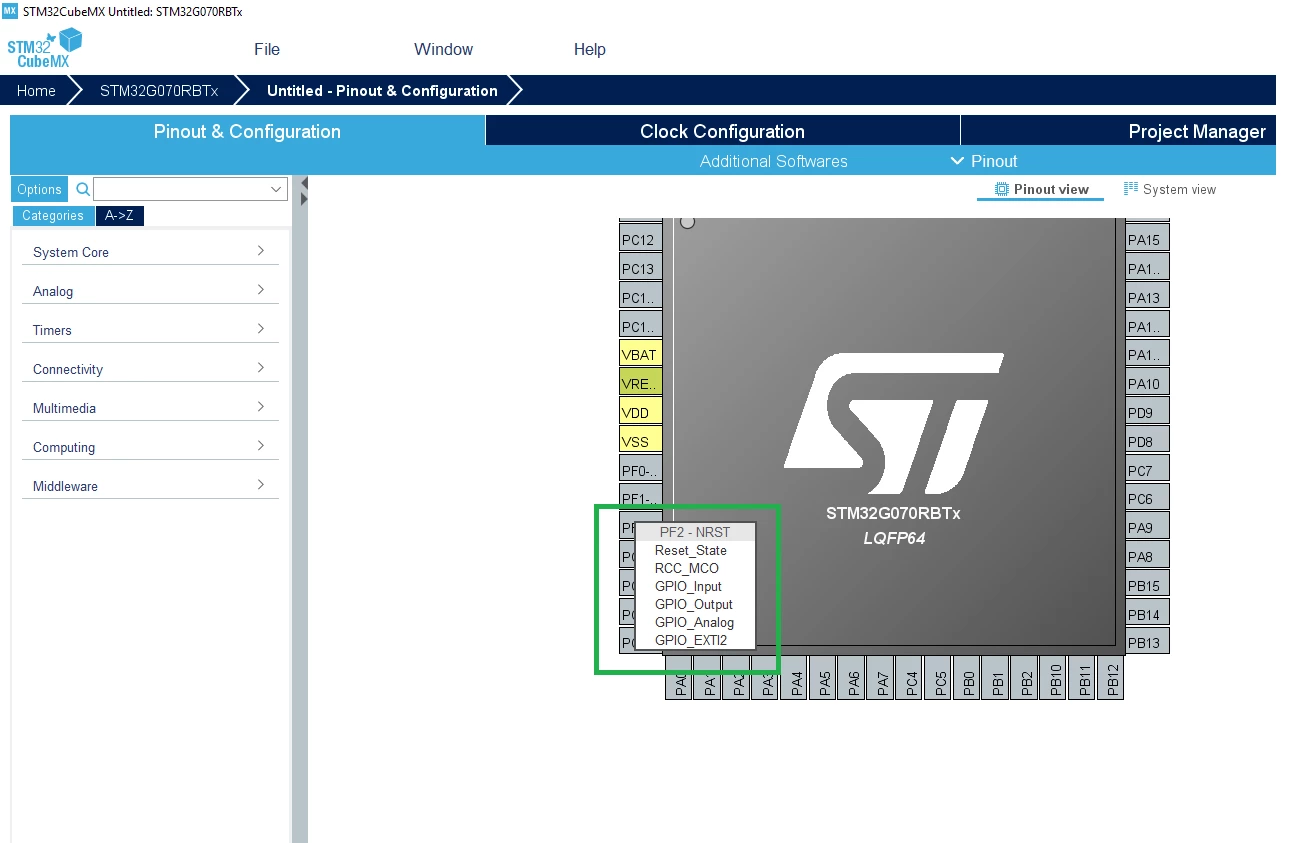Open the File menu

(x=267, y=49)
